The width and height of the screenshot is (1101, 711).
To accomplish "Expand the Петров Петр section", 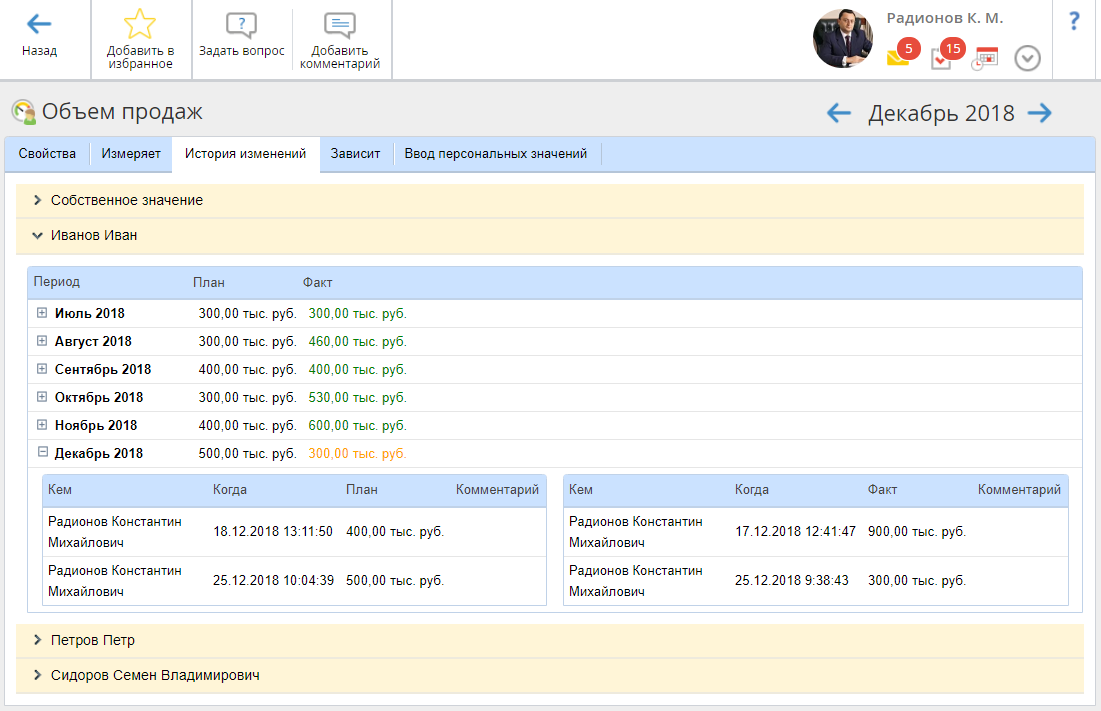I will (37, 640).
